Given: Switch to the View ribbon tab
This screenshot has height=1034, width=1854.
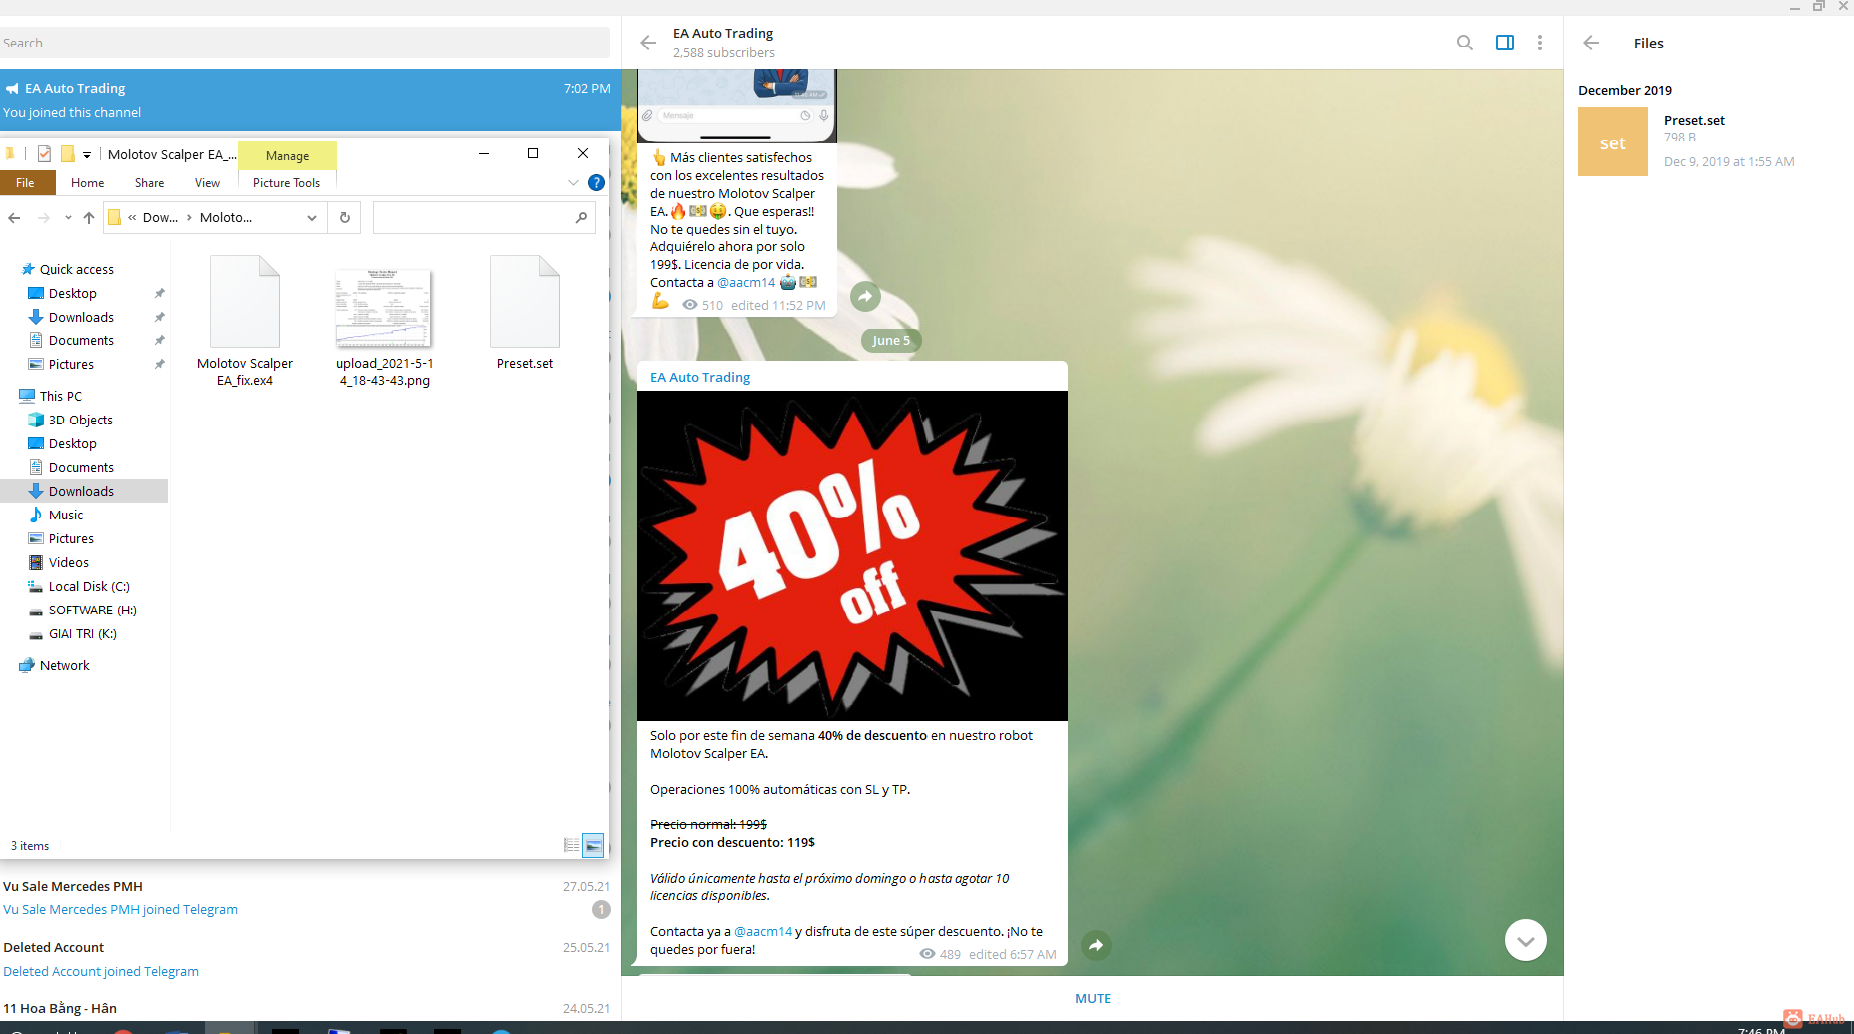Looking at the screenshot, I should pos(208,183).
